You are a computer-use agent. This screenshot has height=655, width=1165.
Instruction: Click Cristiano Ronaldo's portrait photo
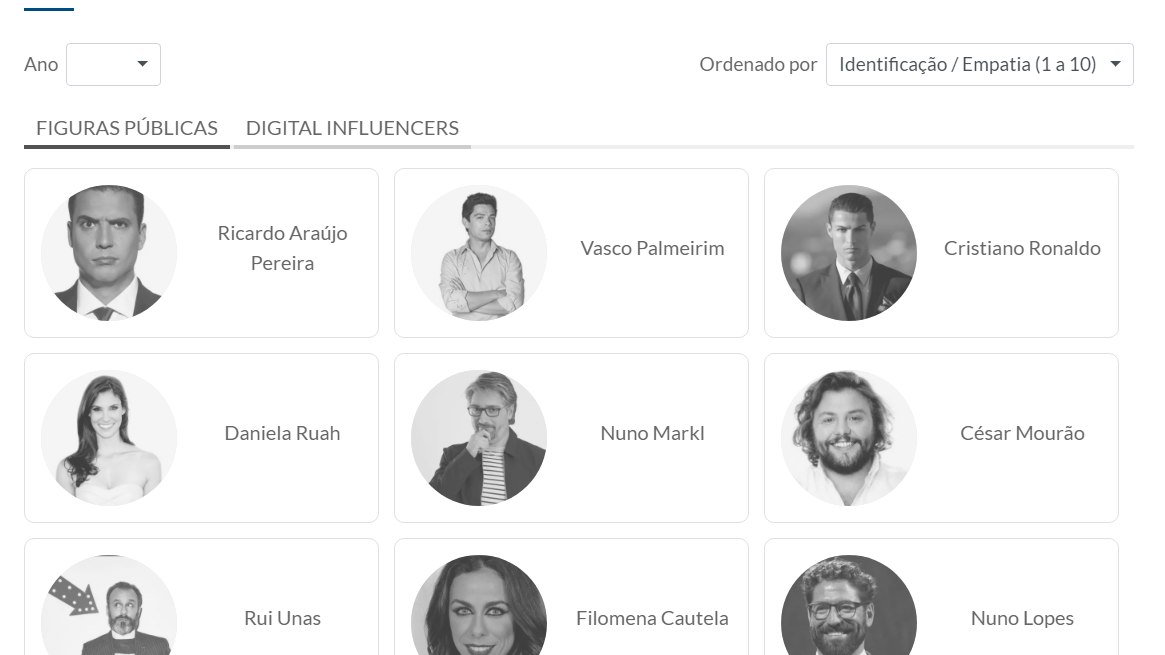click(849, 253)
